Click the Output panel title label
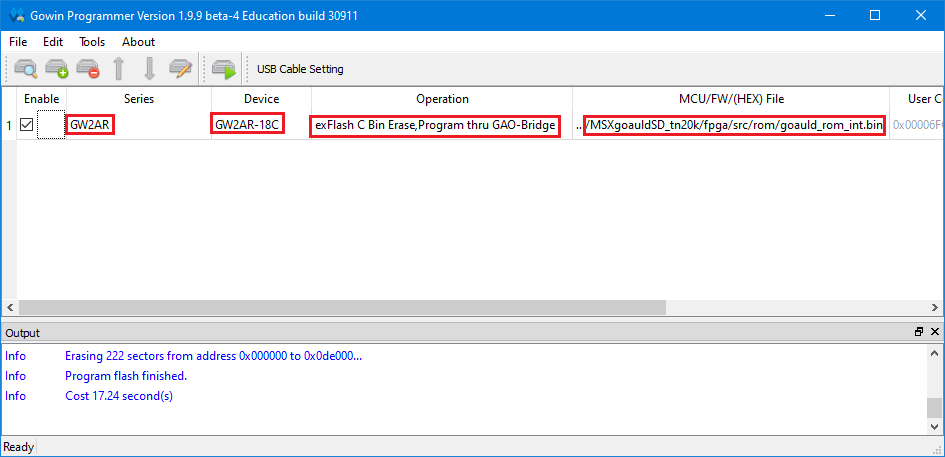Image resolution: width=945 pixels, height=457 pixels. tap(22, 333)
